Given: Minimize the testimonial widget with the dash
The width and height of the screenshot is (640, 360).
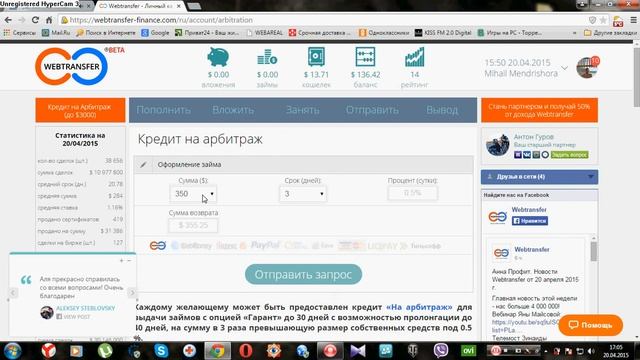Looking at the screenshot, I should (x=129, y=260).
